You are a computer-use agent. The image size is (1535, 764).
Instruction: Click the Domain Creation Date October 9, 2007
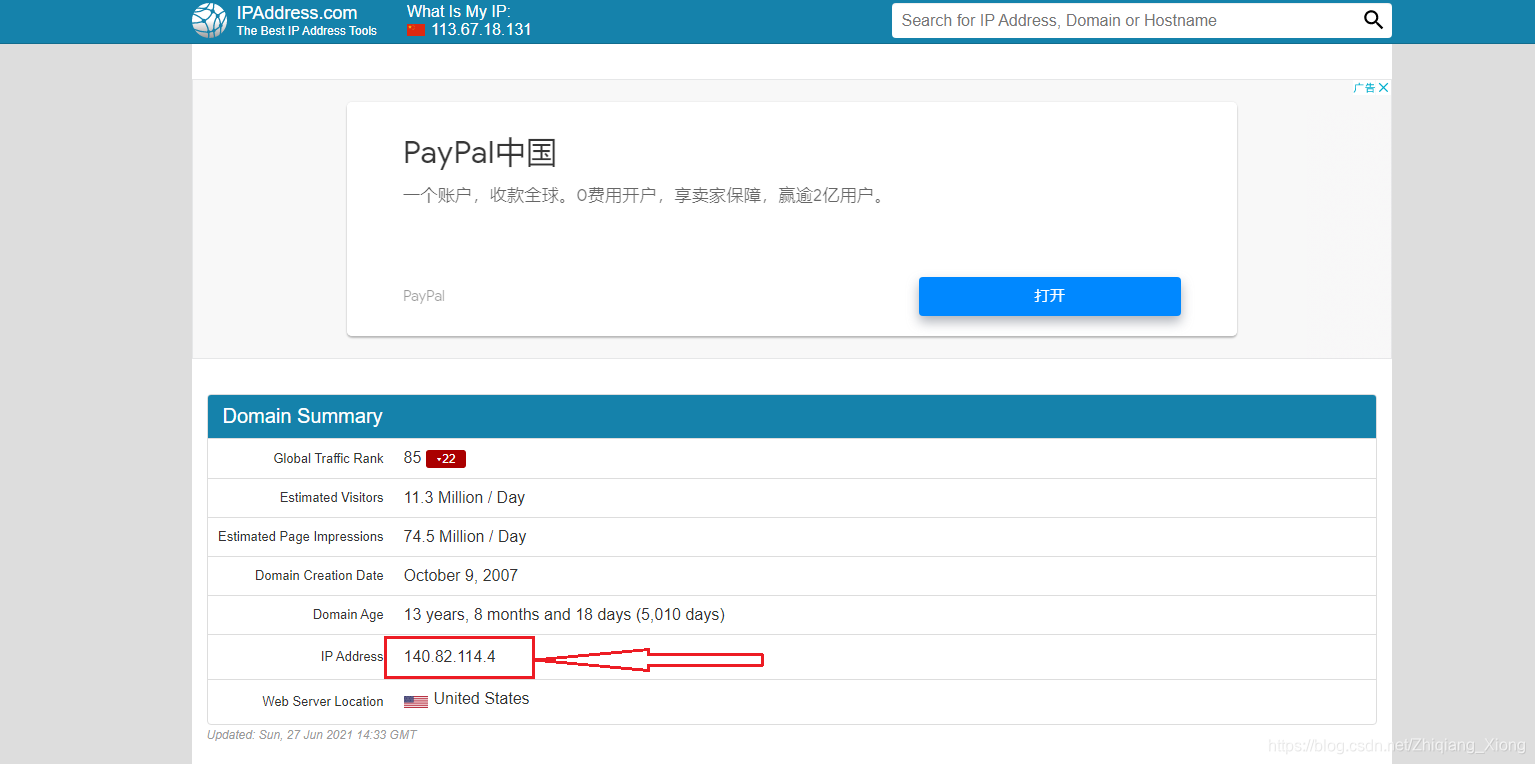click(460, 575)
